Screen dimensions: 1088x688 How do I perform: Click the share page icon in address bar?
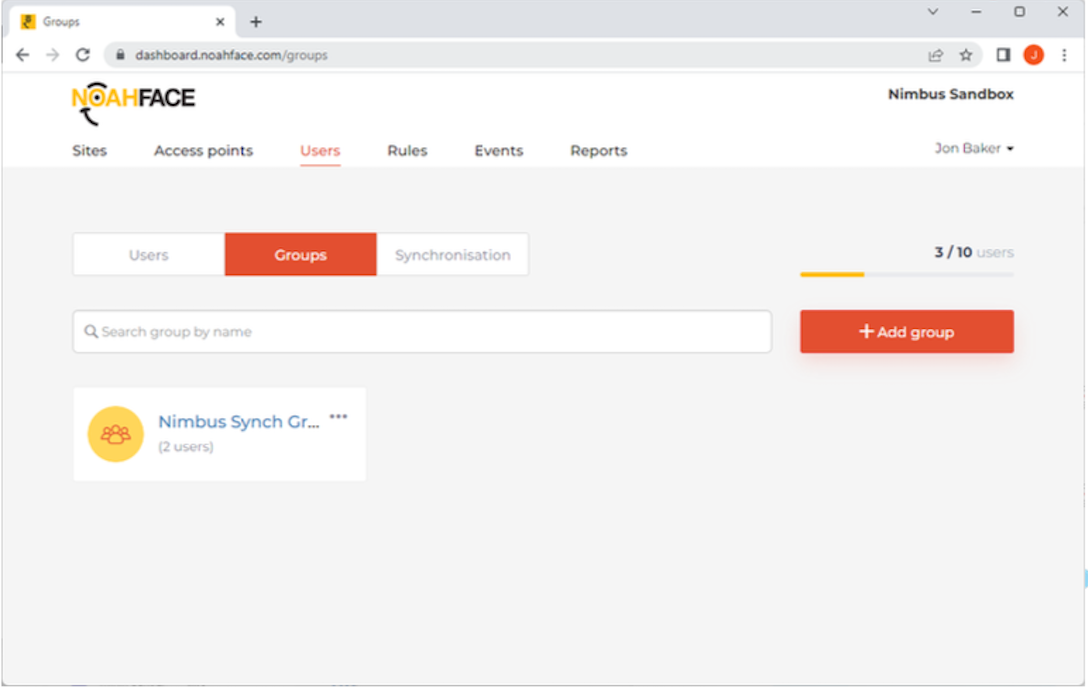[x=936, y=55]
